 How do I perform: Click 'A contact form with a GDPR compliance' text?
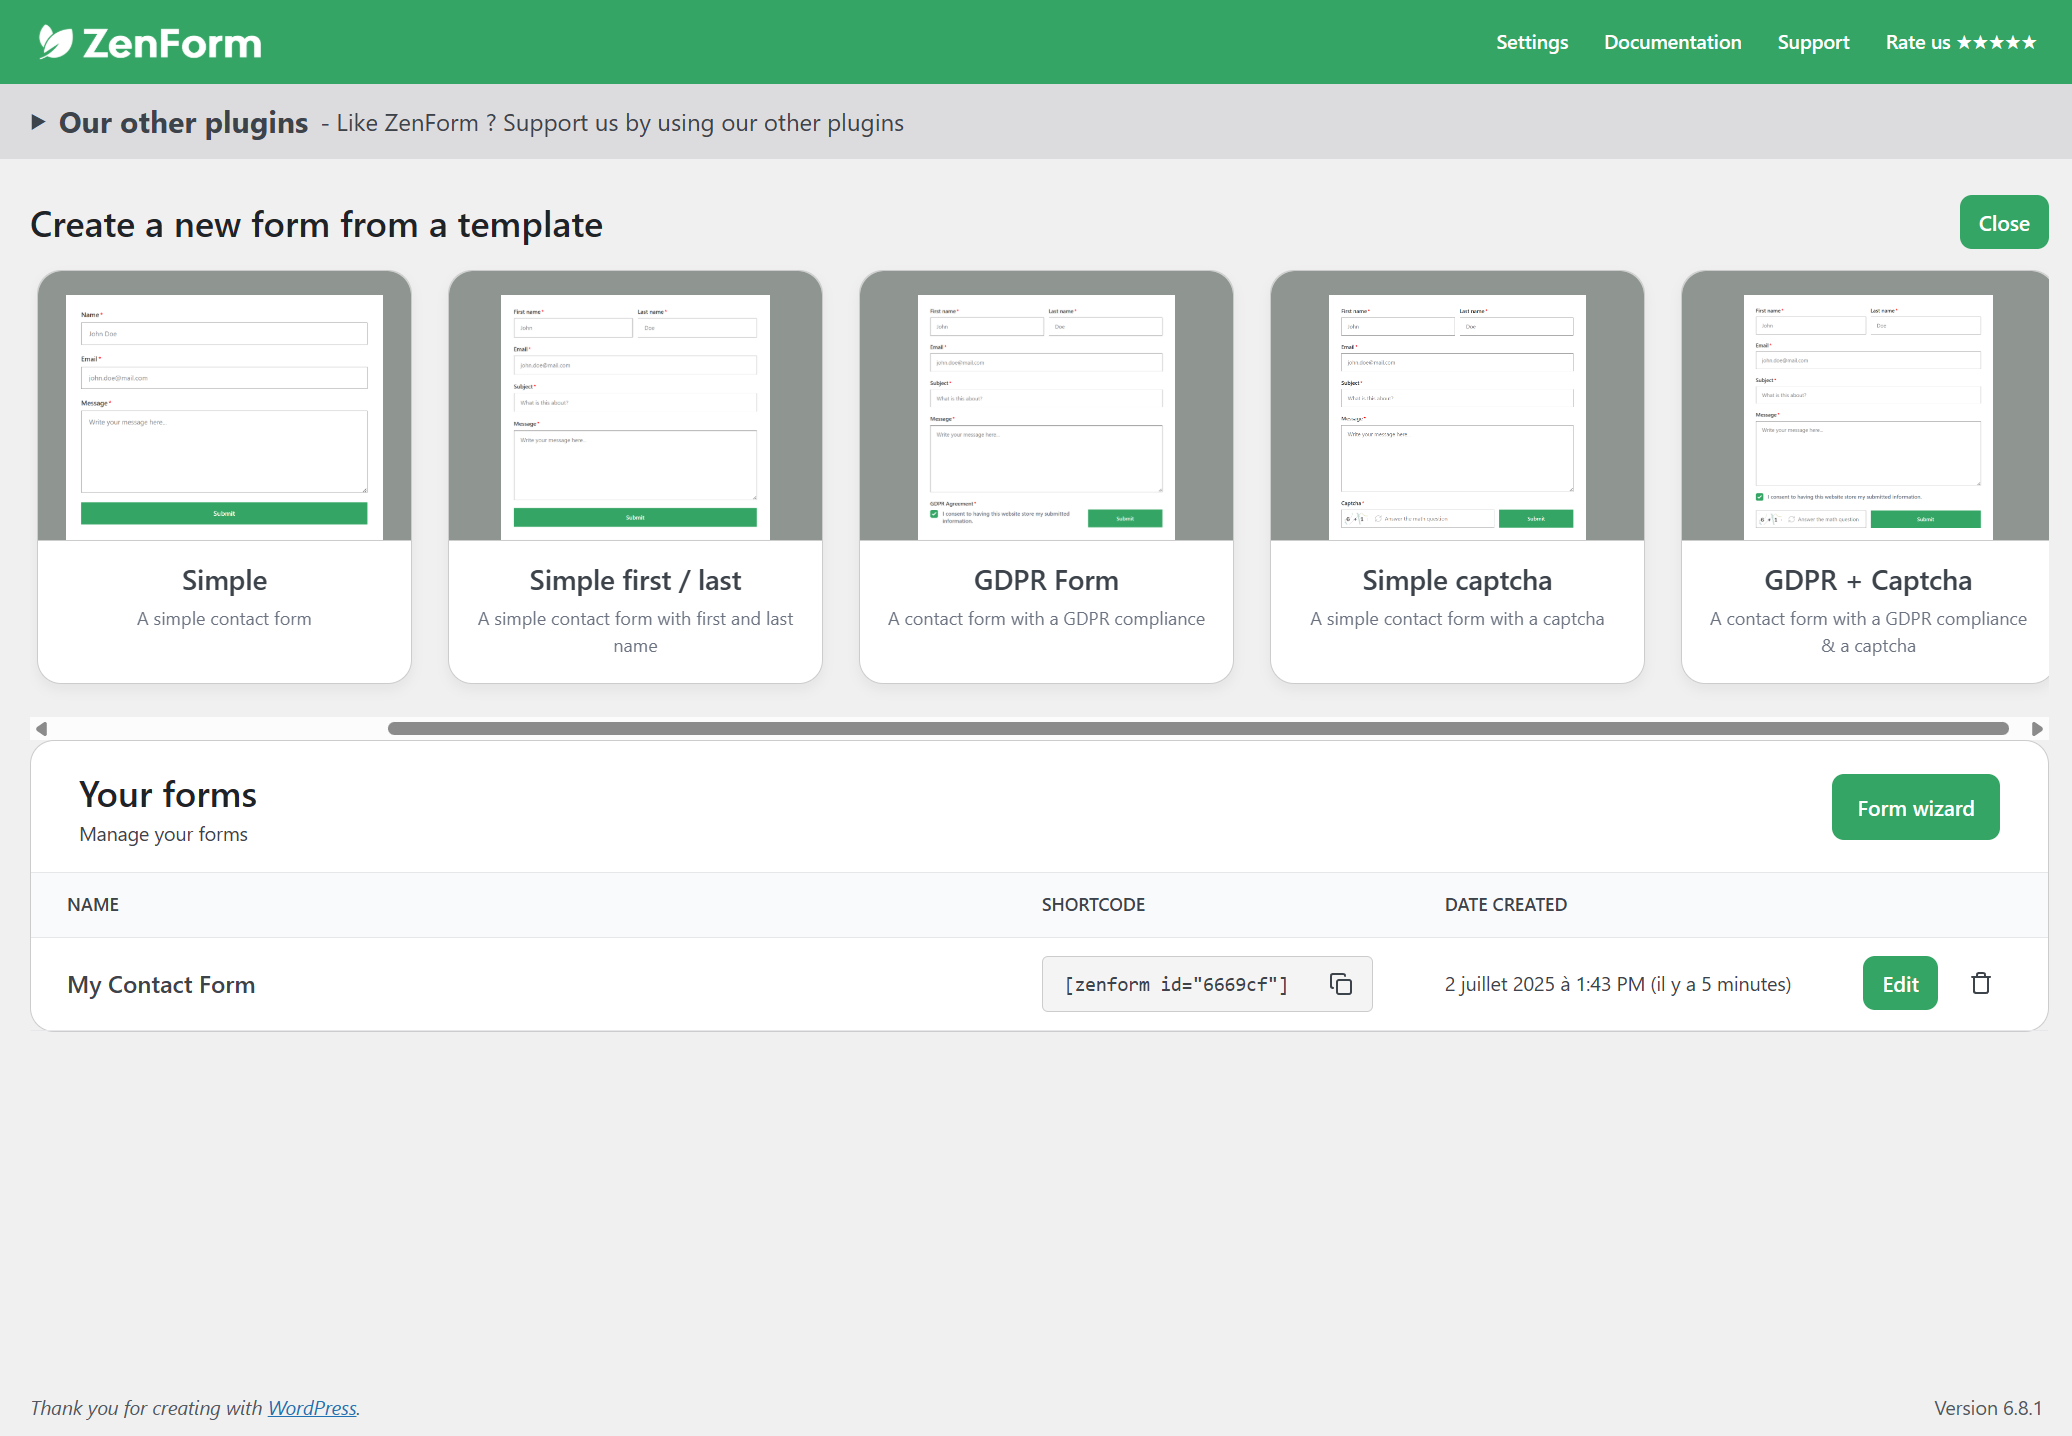coord(1046,619)
